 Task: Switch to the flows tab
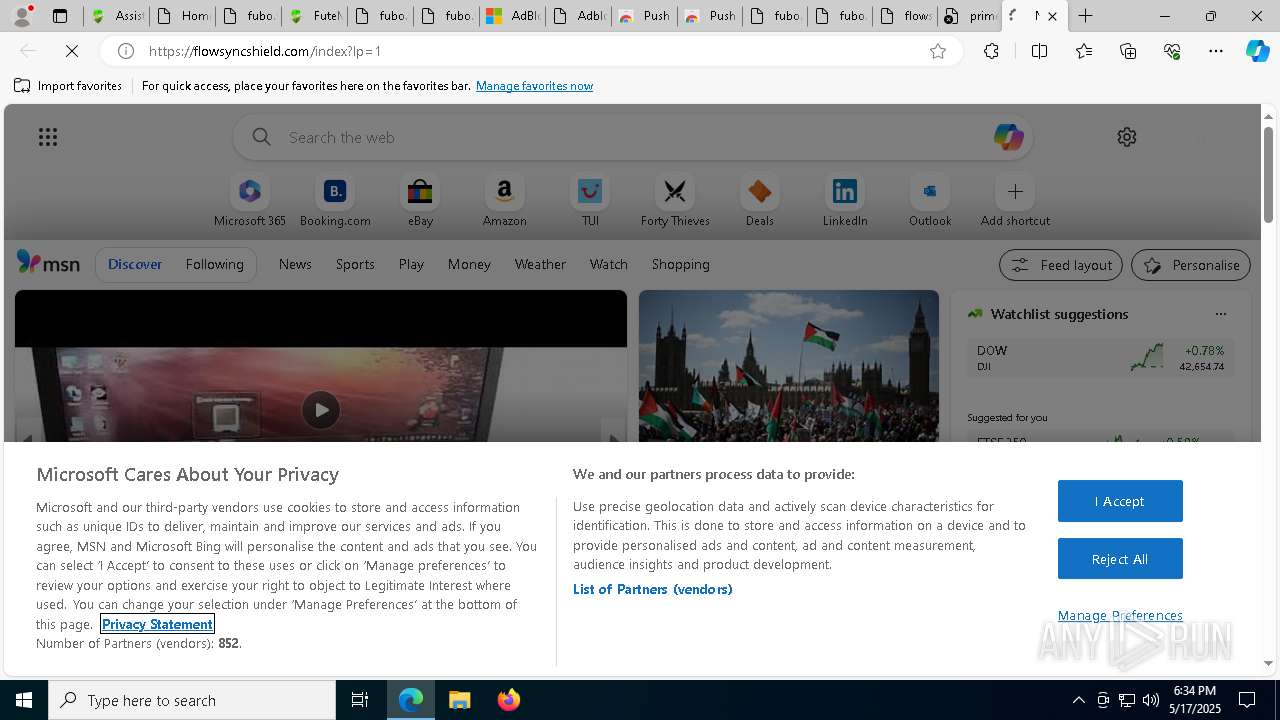tap(905, 16)
